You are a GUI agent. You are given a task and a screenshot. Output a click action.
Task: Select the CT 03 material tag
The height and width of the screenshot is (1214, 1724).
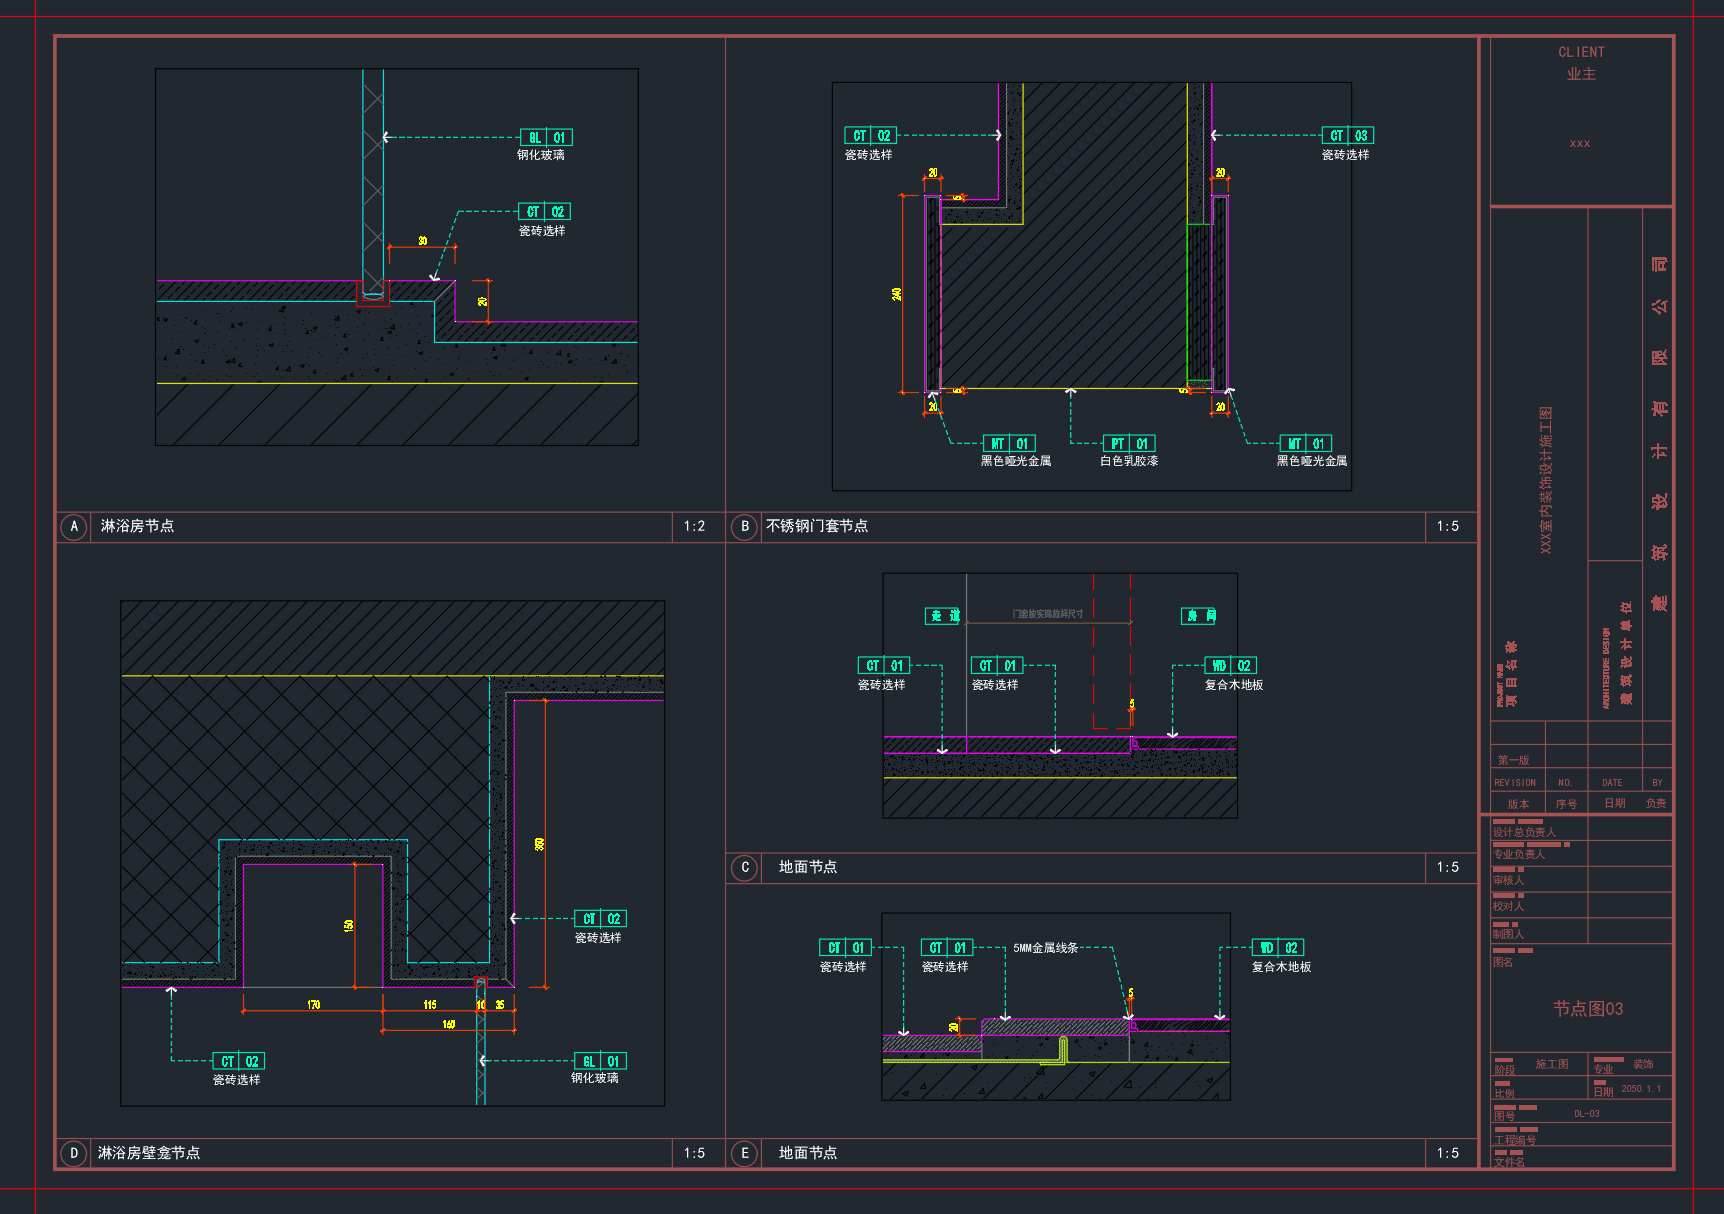pyautogui.click(x=1348, y=136)
